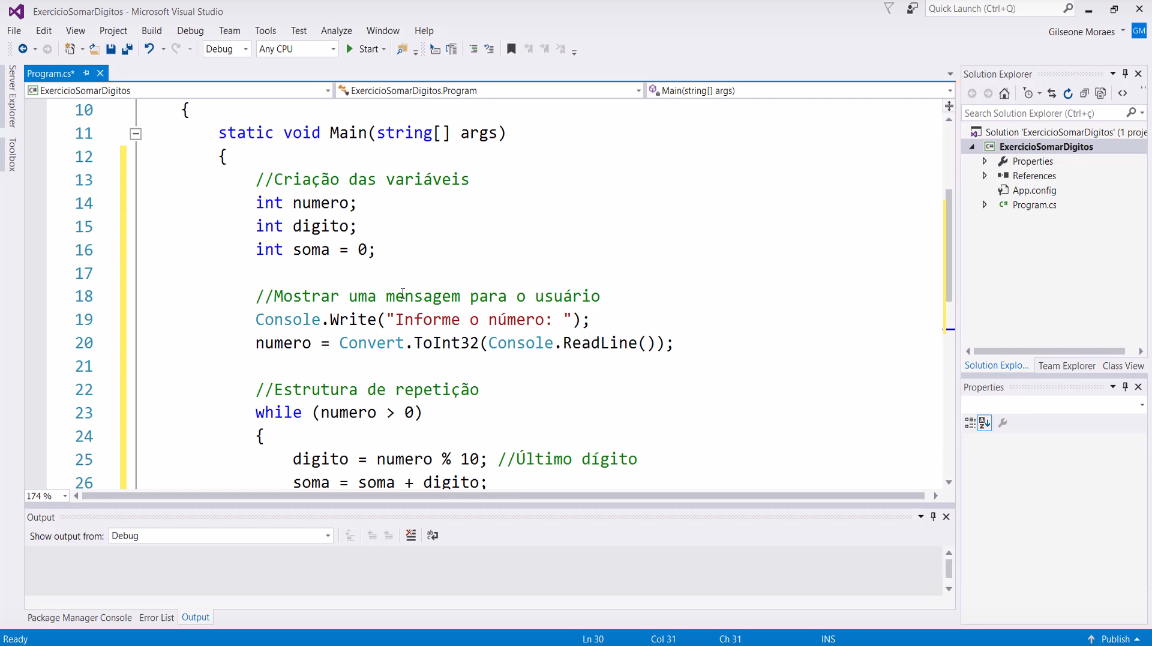The width and height of the screenshot is (1152, 646).
Task: Click the Navigate Backward arrow in the toolbar
Action: coord(23,49)
